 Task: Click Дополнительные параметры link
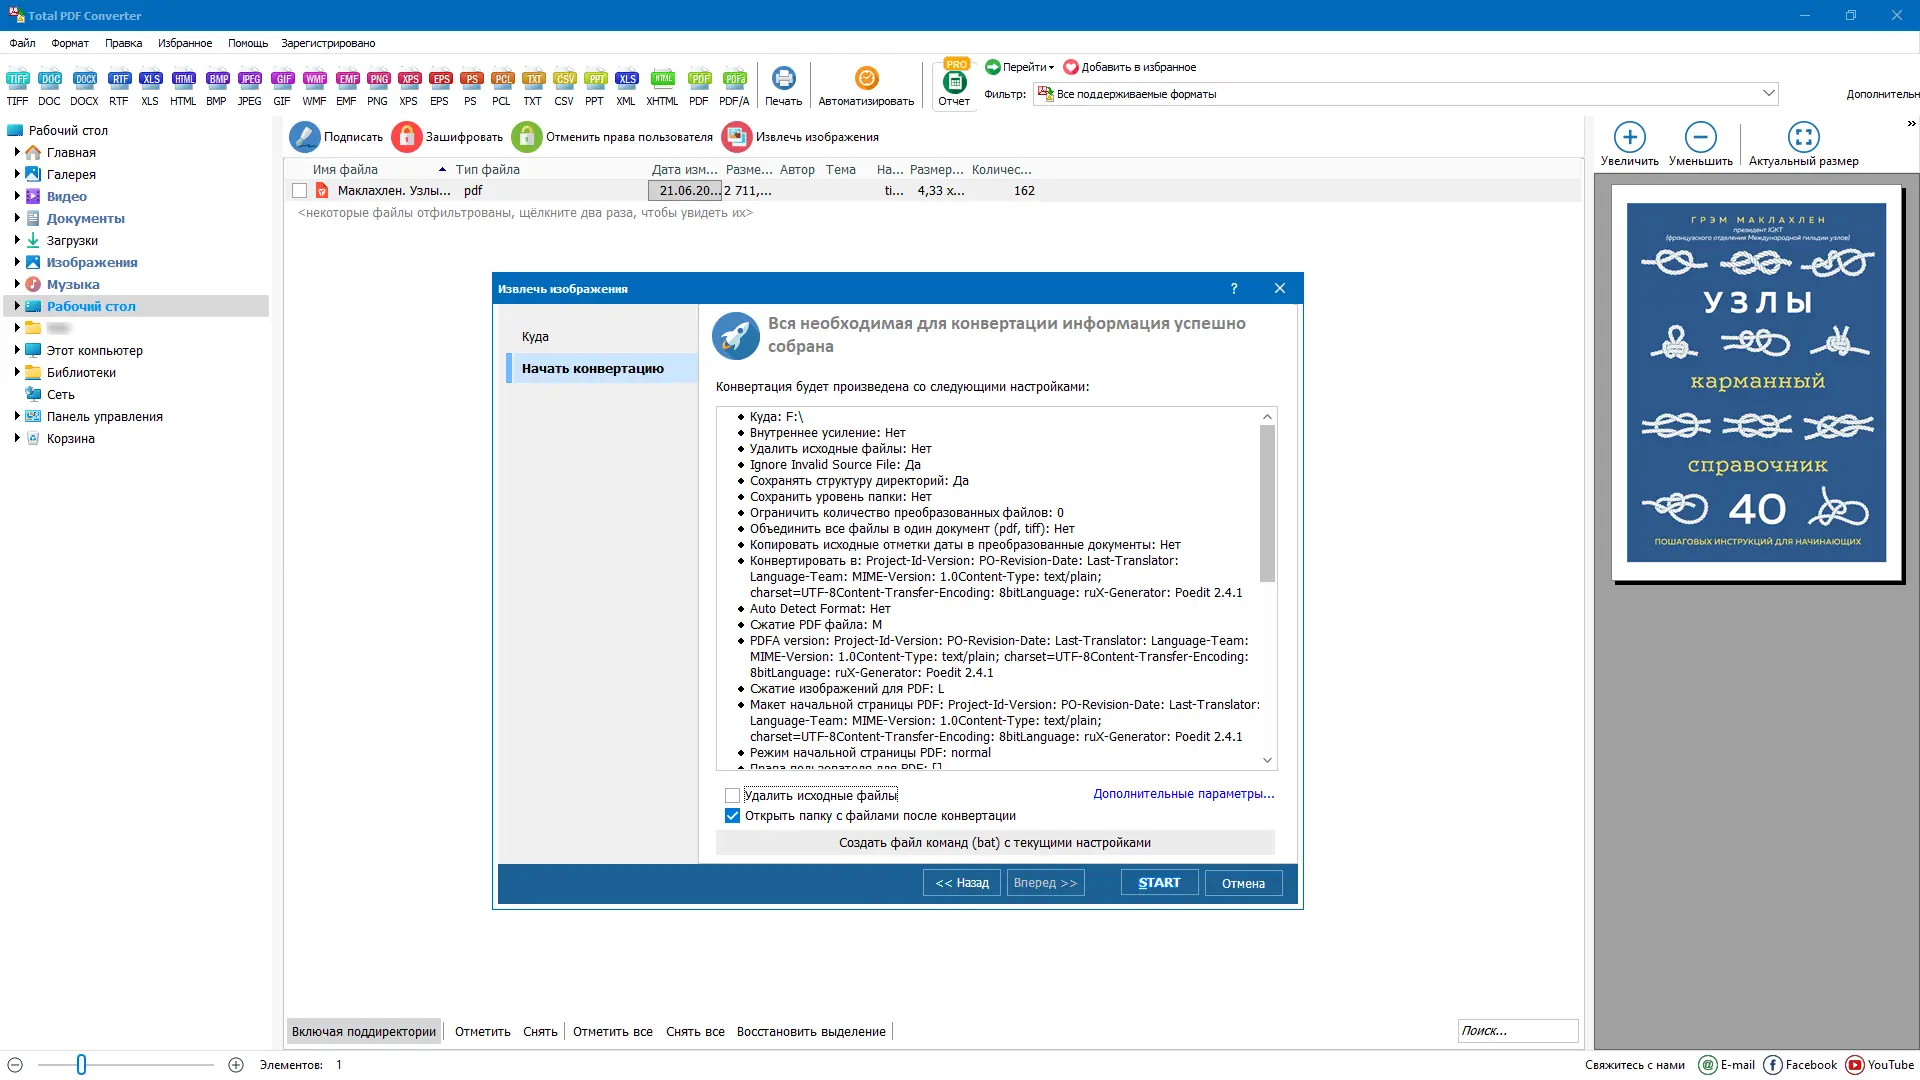[1183, 793]
